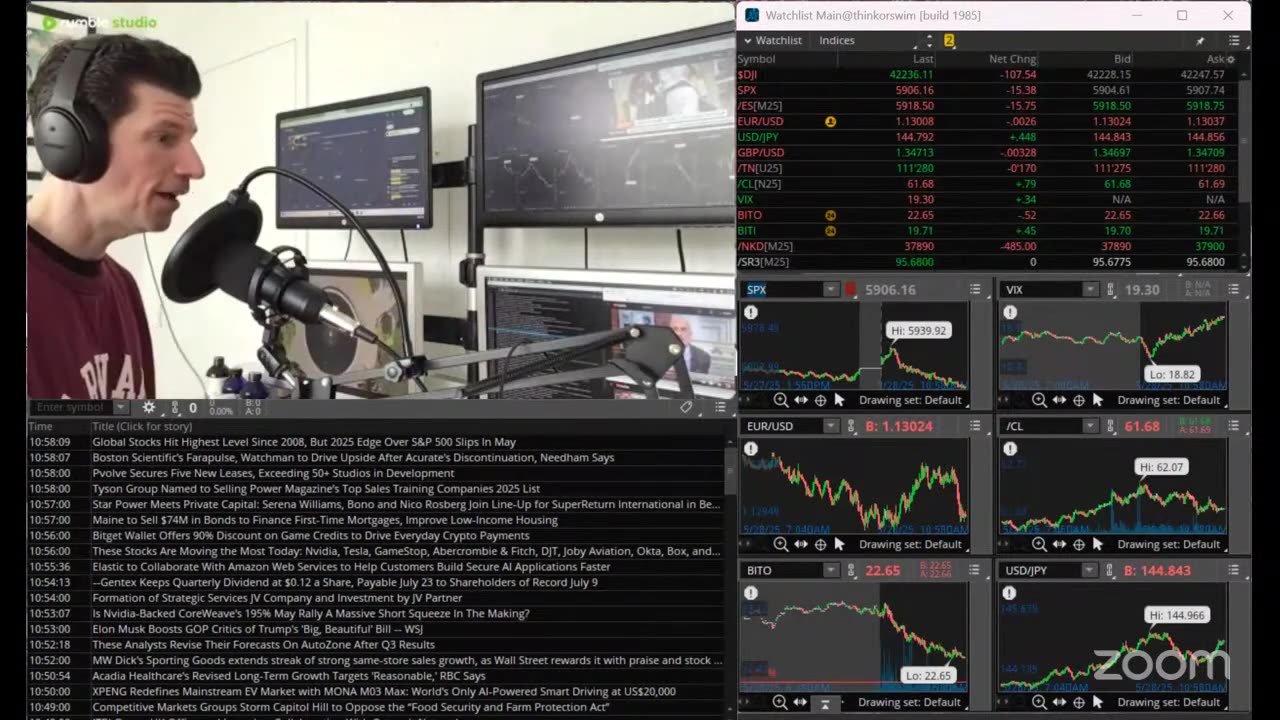Click the pin icon in Watchlist header
The image size is (1280, 720).
coord(1200,41)
